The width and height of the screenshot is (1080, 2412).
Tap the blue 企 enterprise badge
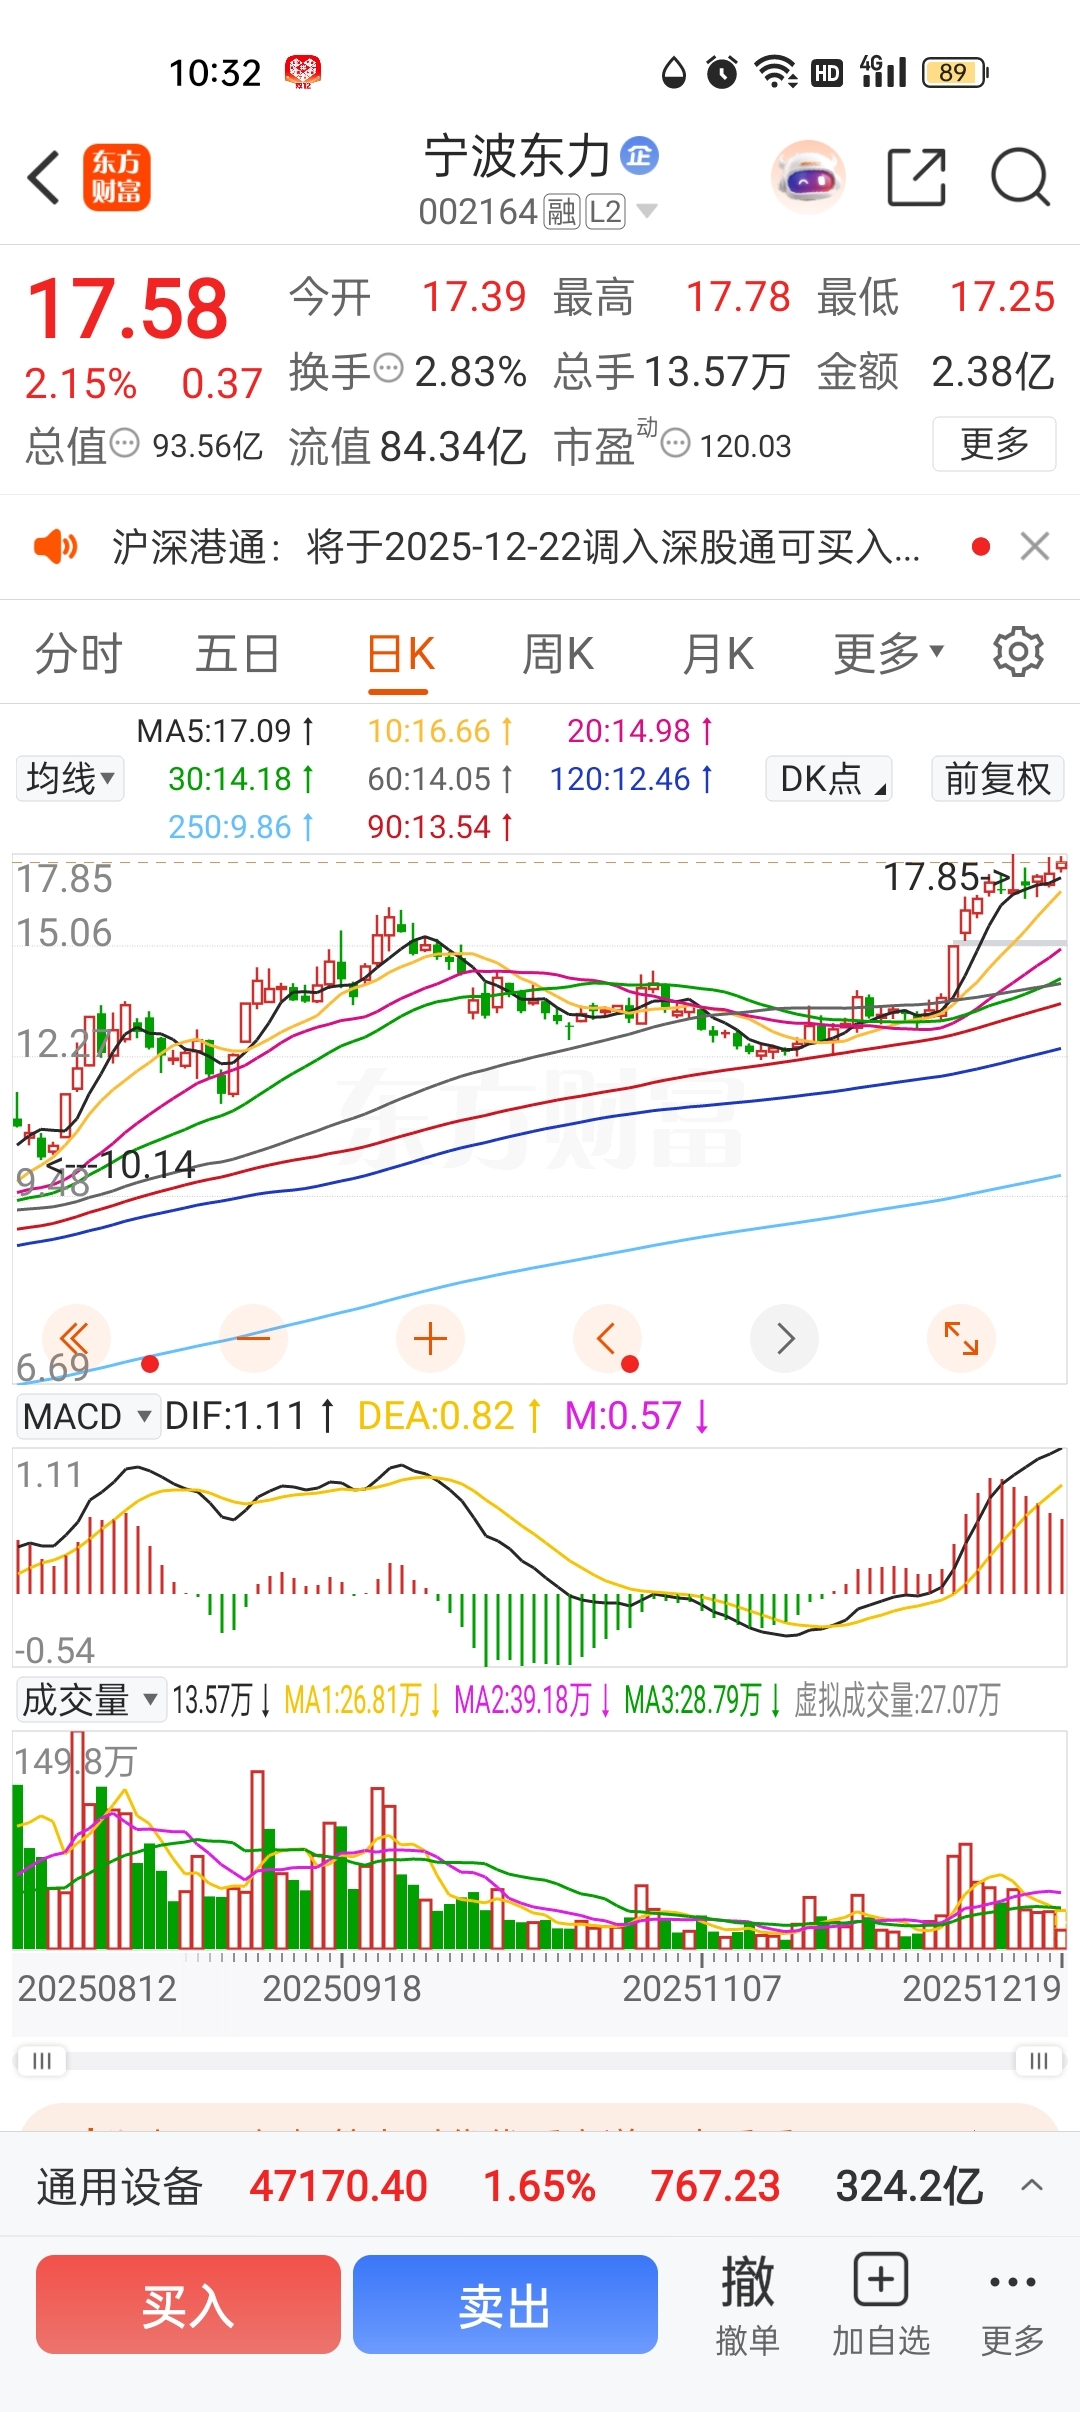tap(640, 155)
